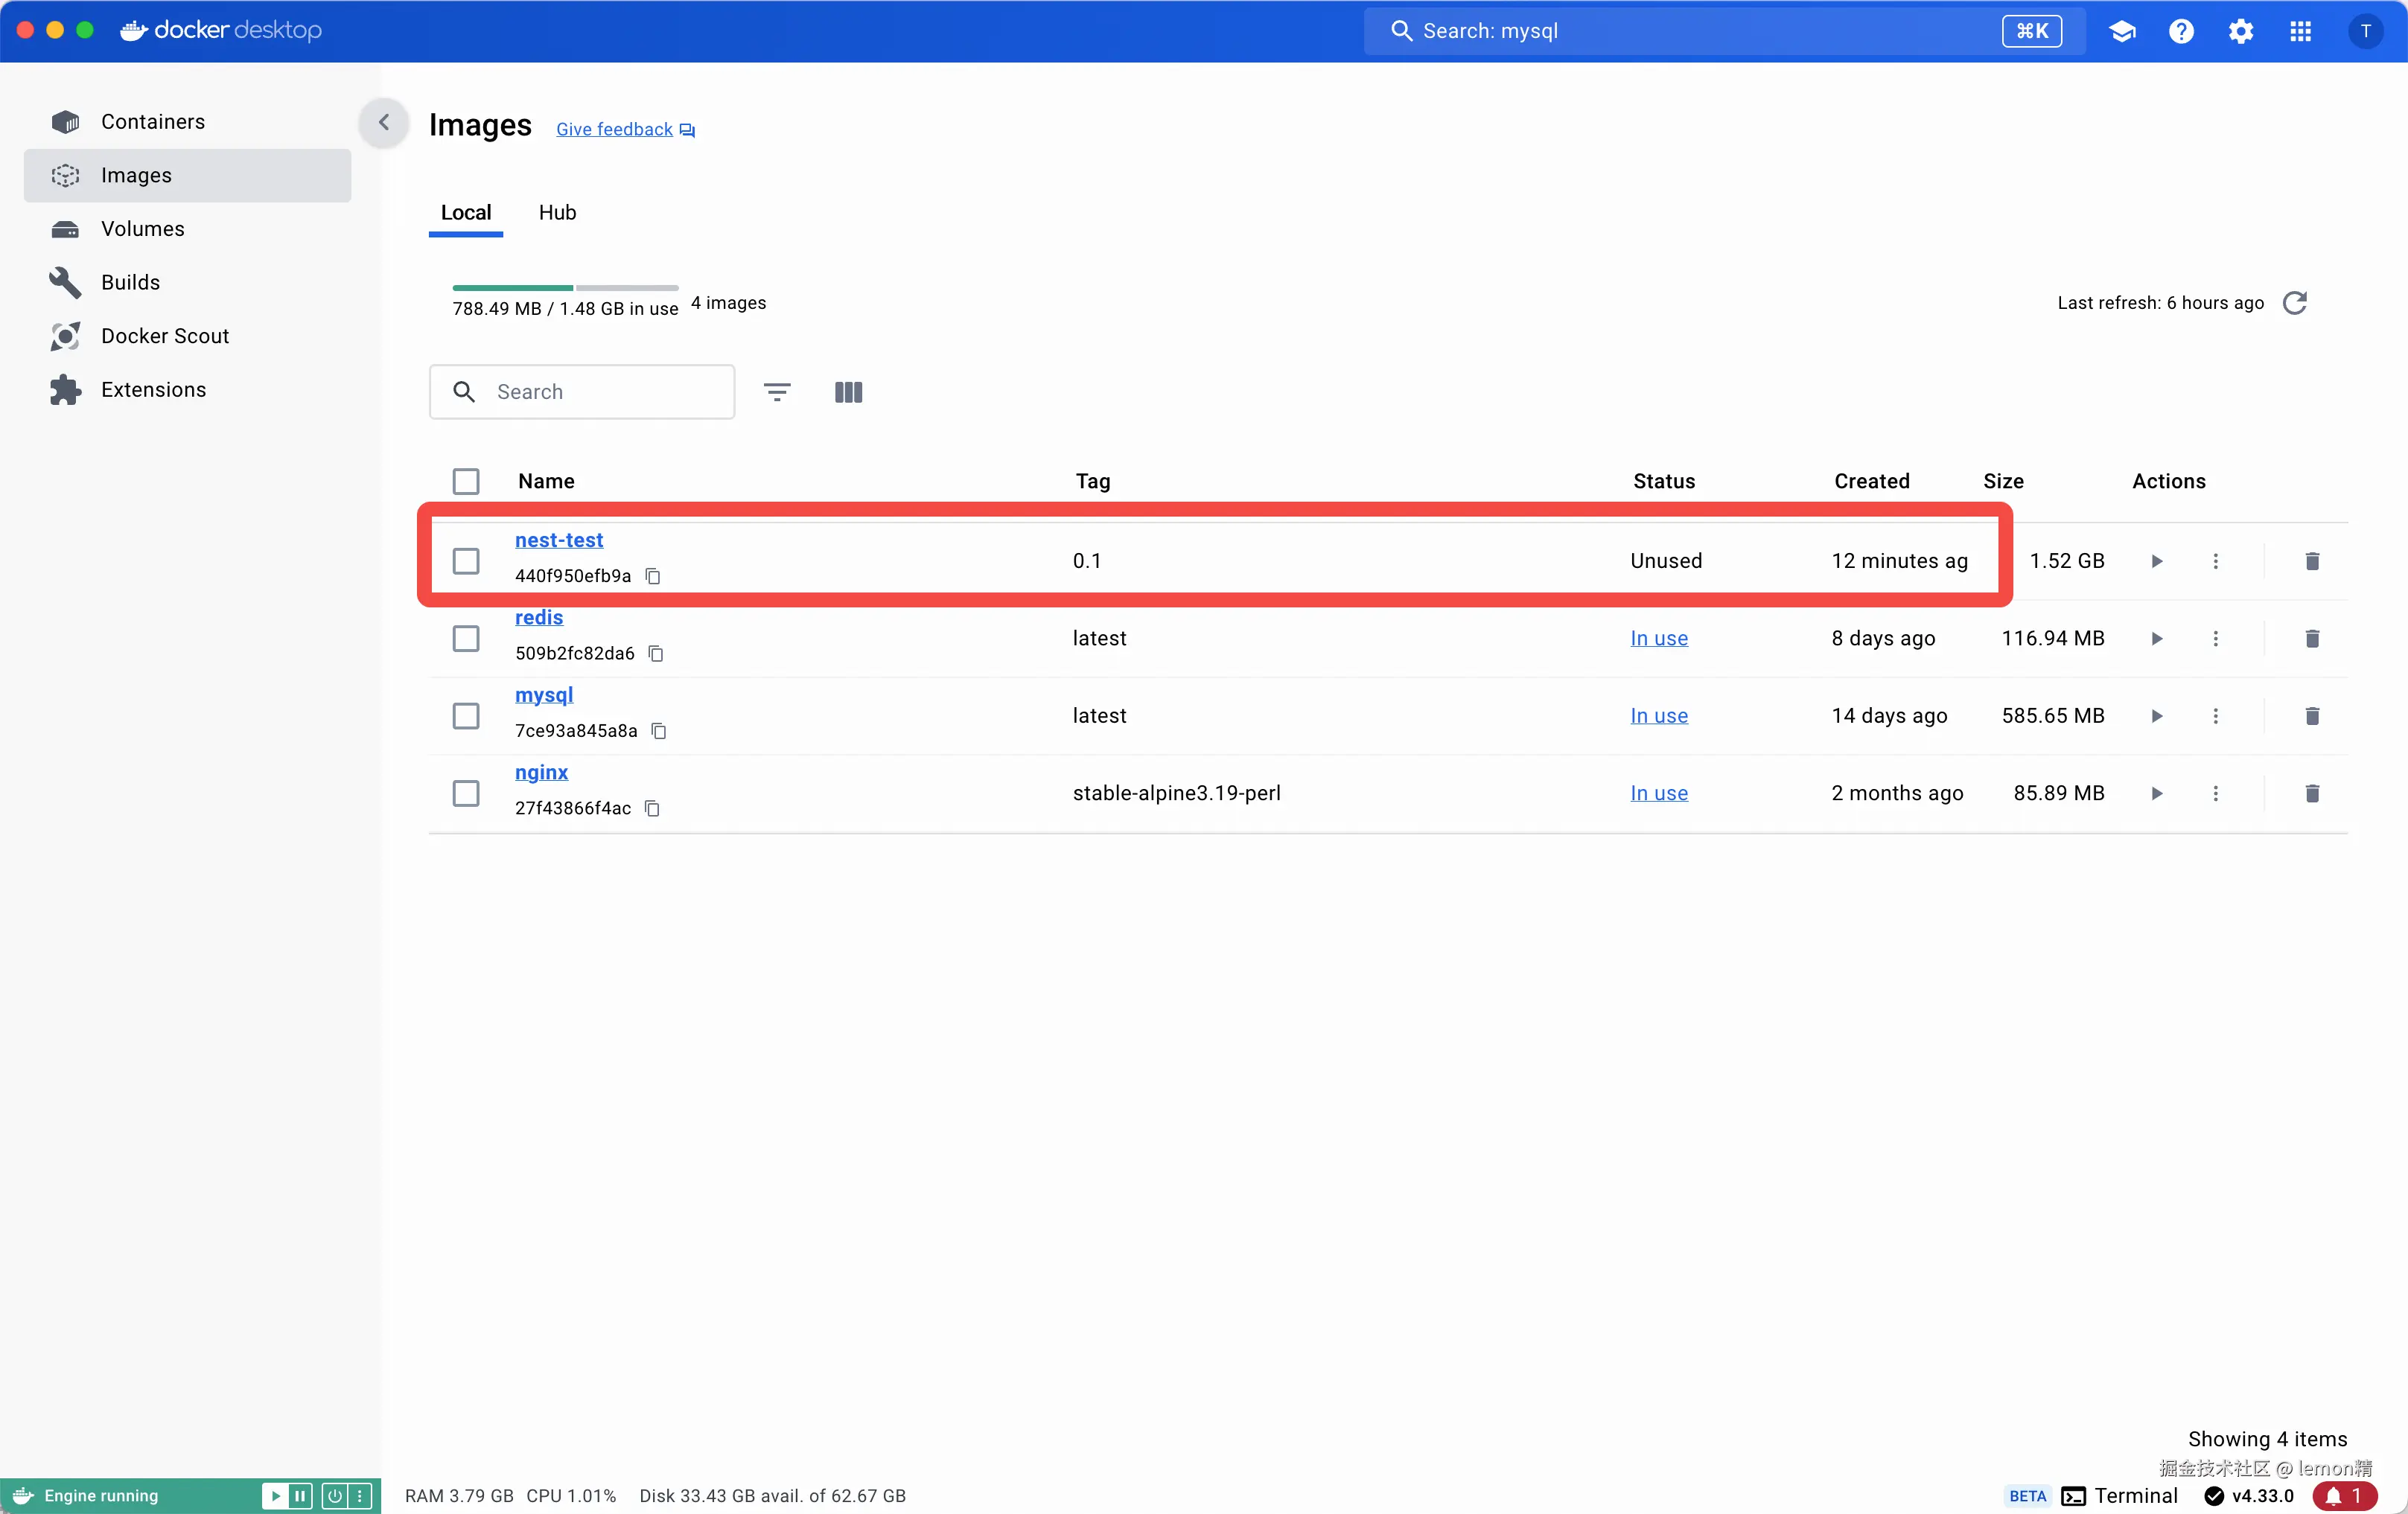Open more actions menu for mysql
This screenshot has width=2408, height=1514.
point(2215,716)
